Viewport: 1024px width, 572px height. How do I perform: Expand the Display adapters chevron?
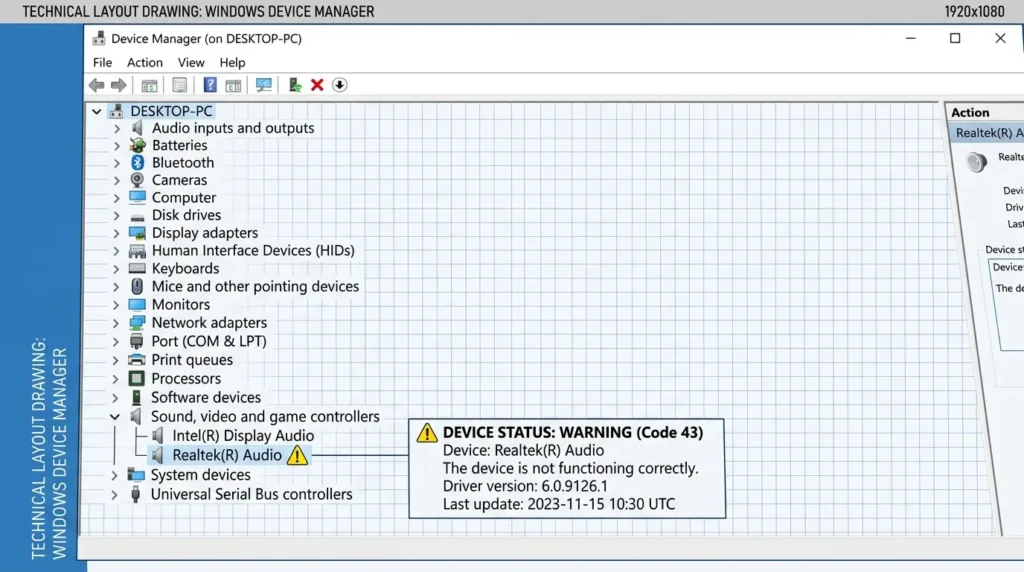pos(116,233)
